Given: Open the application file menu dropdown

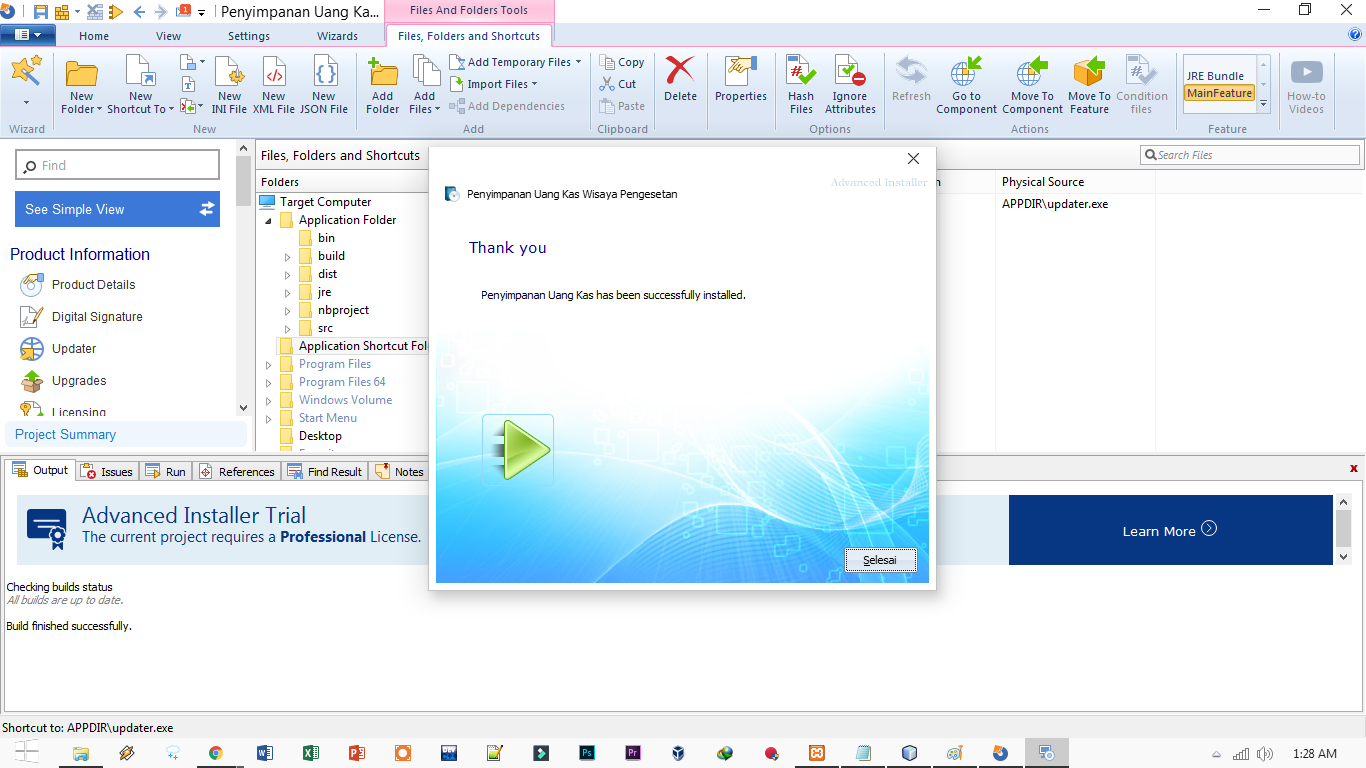Looking at the screenshot, I should tap(27, 35).
